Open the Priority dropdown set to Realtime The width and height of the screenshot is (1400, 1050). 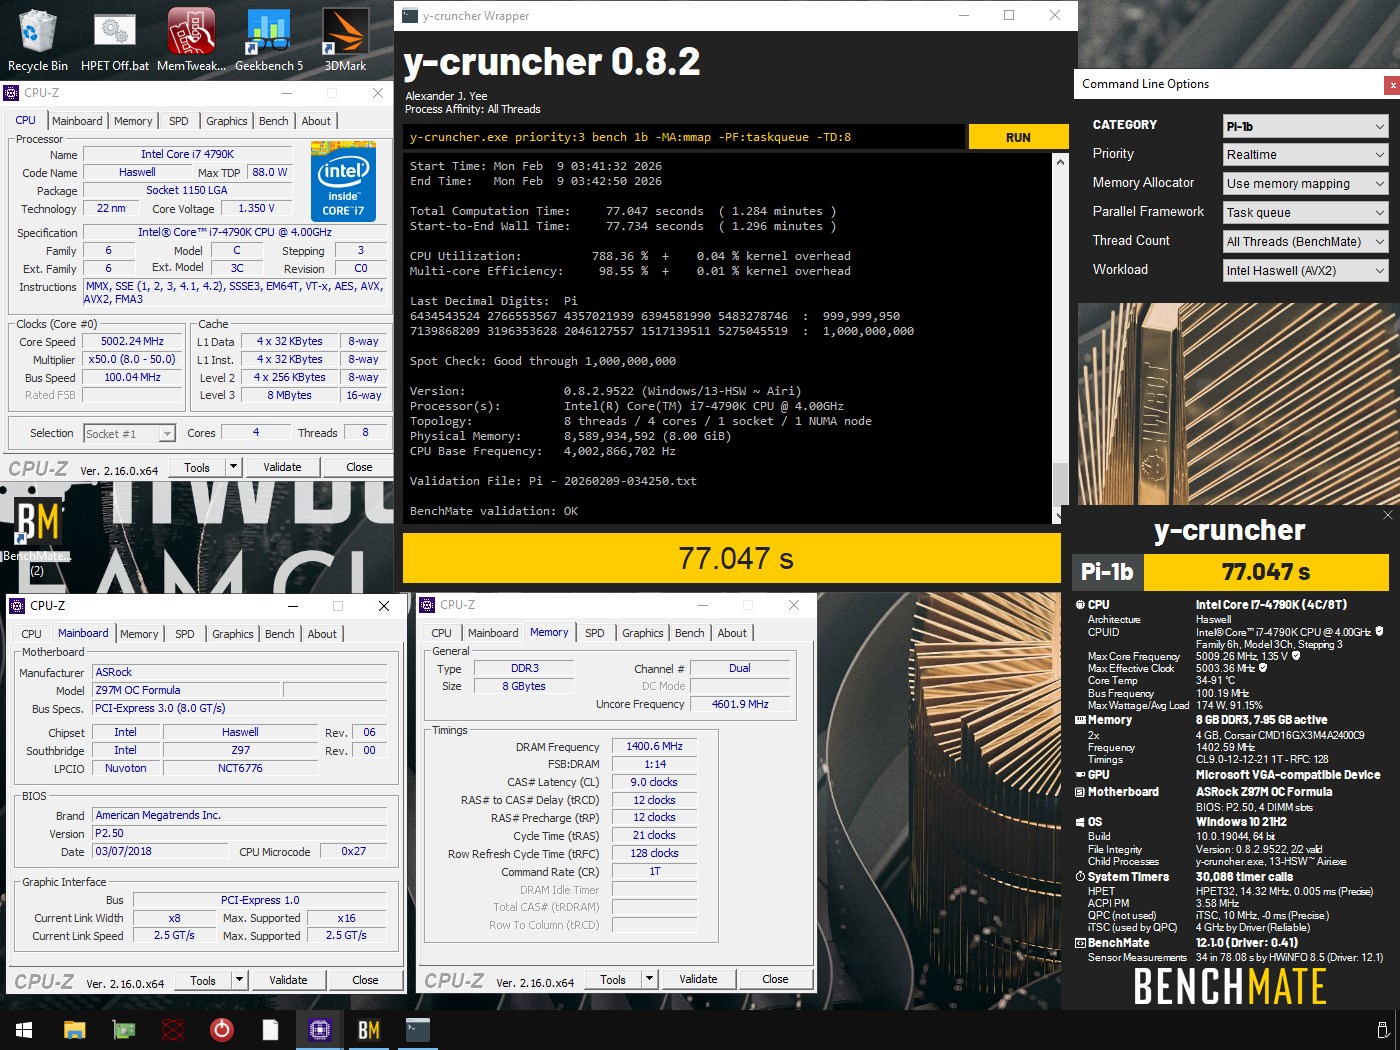[x=1306, y=155]
